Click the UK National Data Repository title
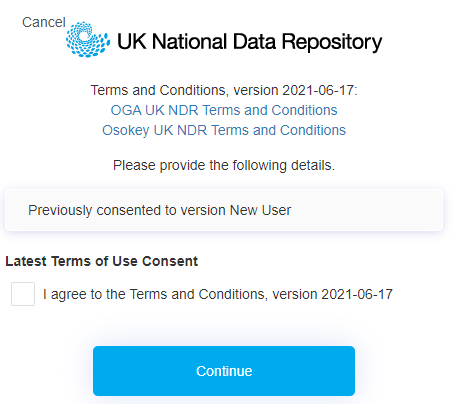The image size is (454, 404). coord(250,42)
